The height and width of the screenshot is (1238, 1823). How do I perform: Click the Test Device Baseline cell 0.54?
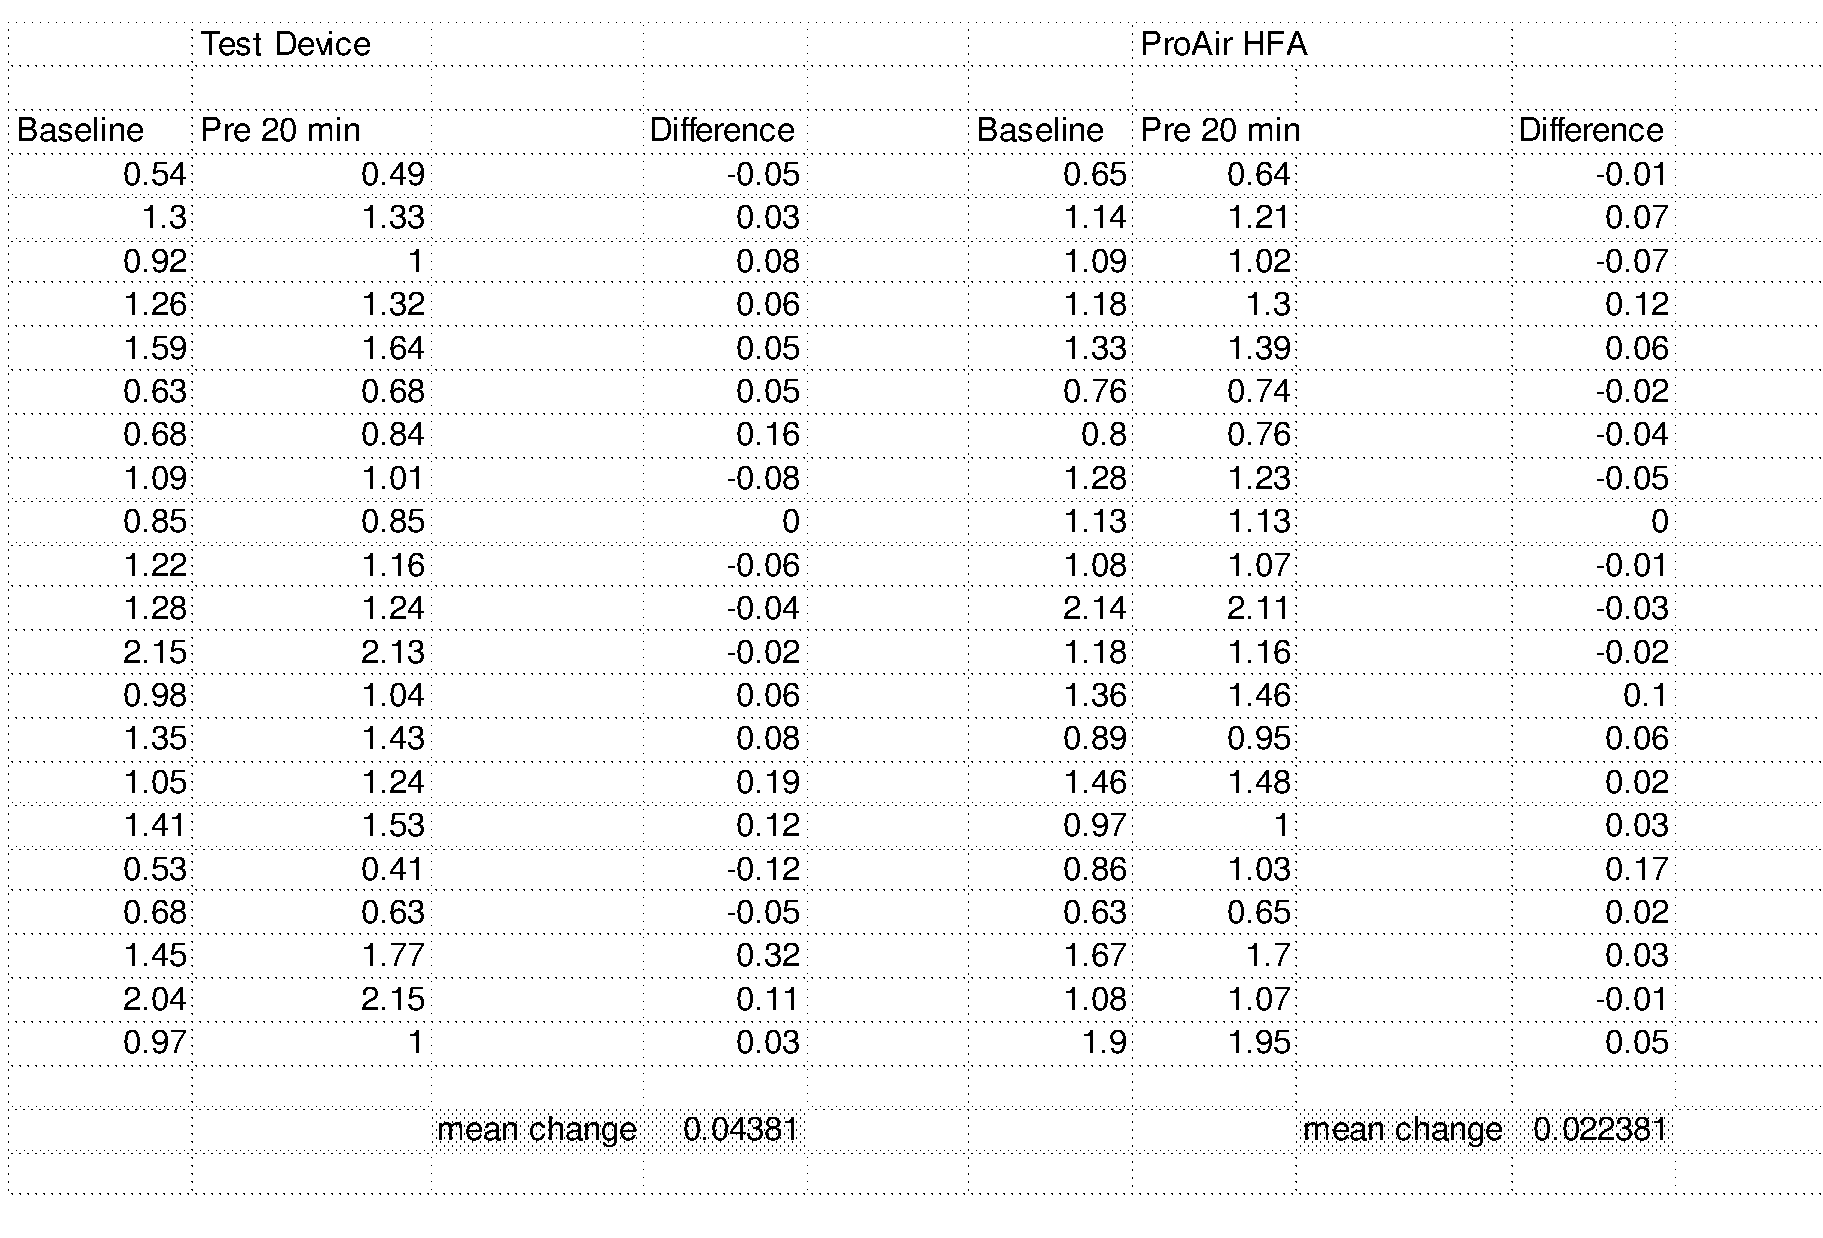point(154,174)
